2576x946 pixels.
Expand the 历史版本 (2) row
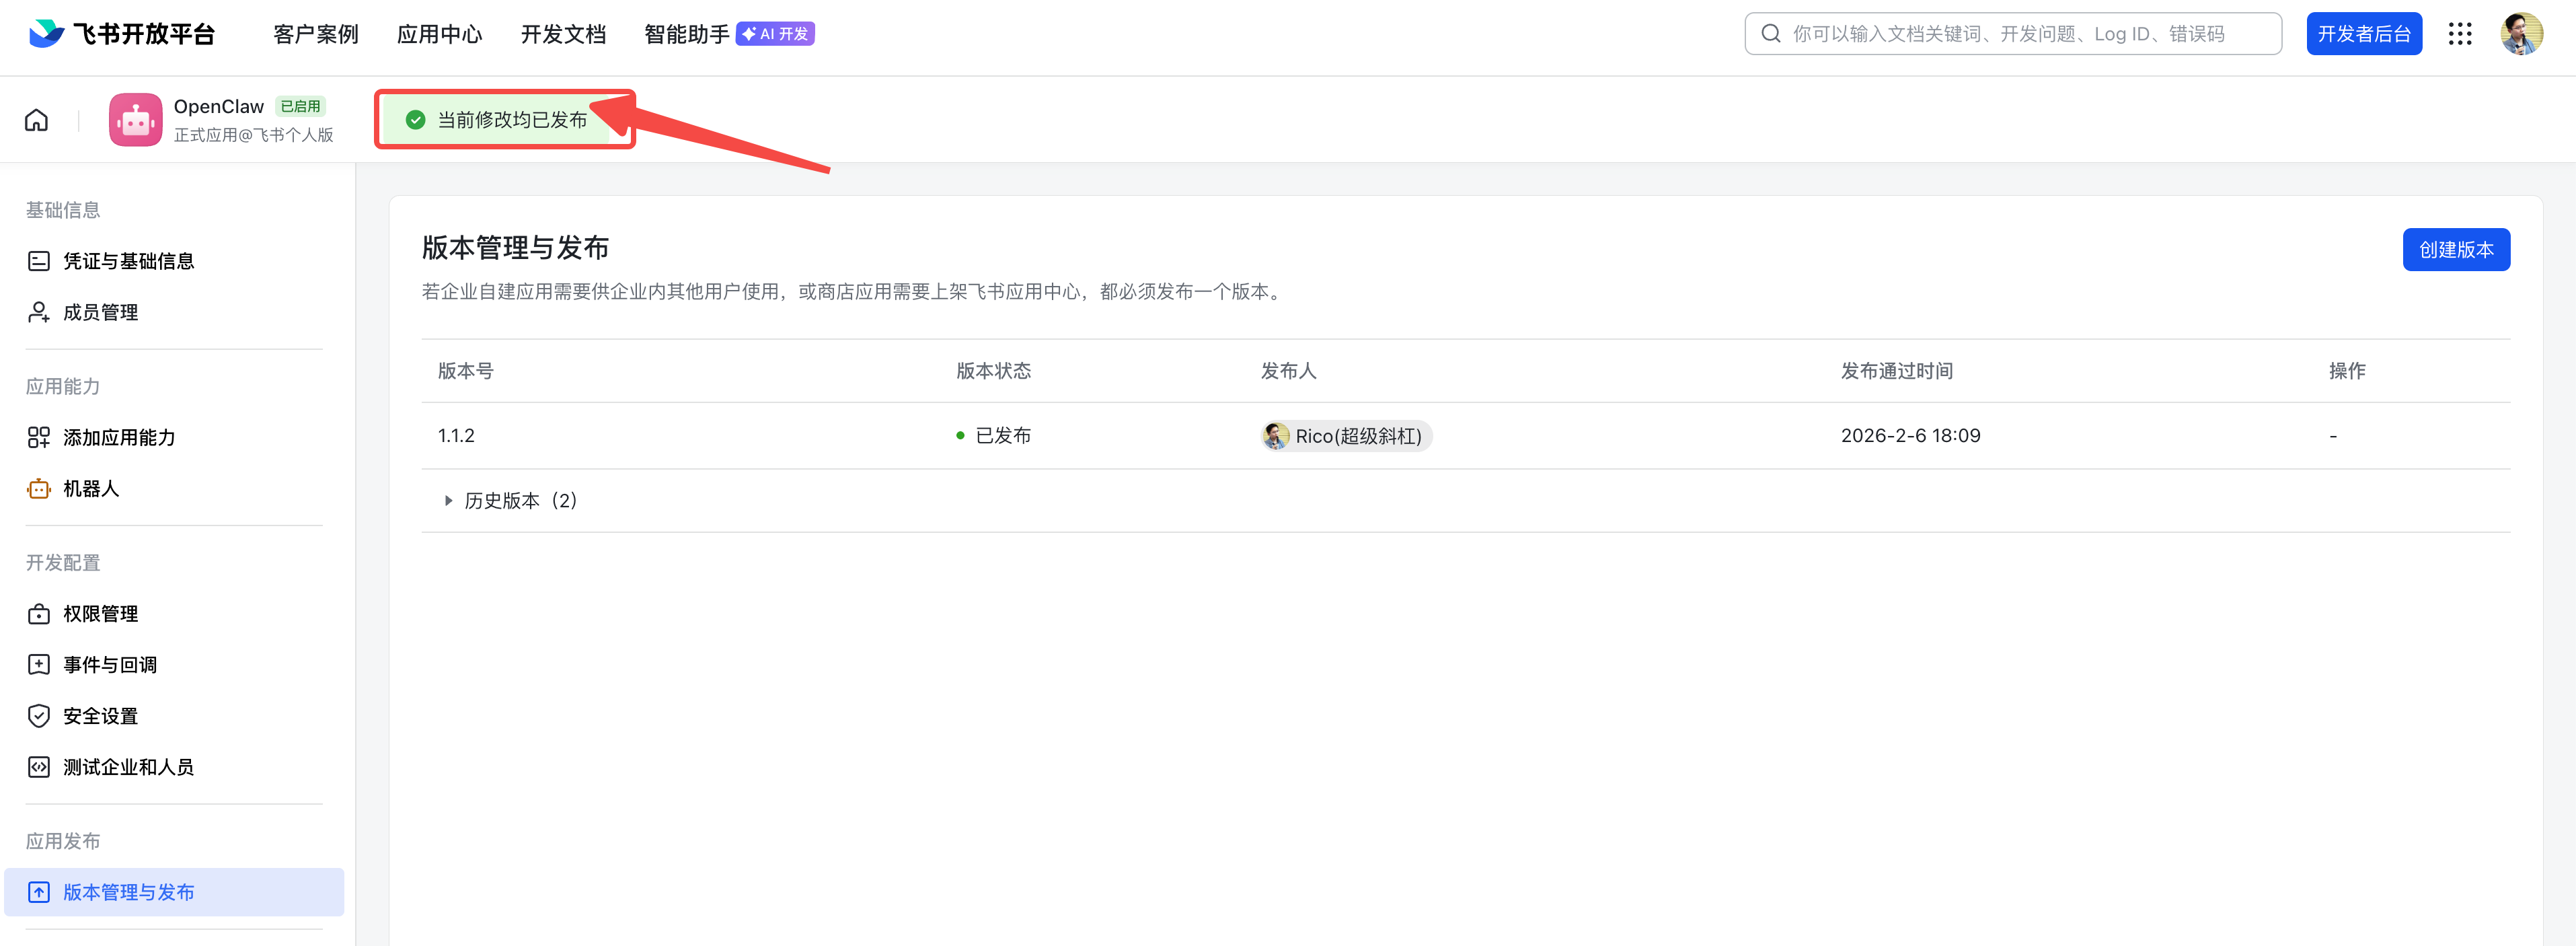511,500
